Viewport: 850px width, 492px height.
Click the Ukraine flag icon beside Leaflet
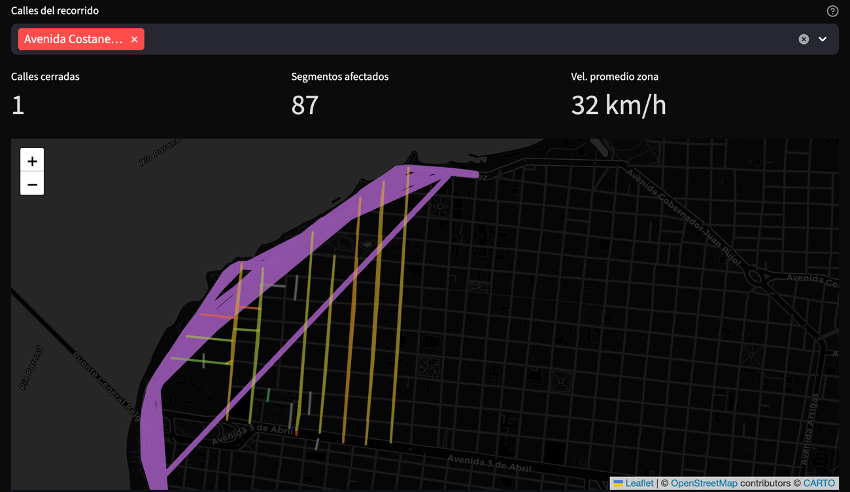(x=619, y=483)
